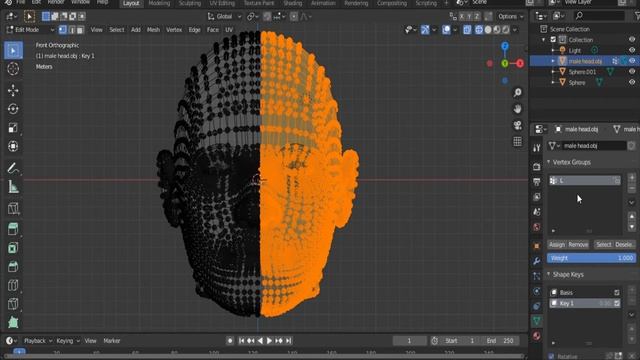640x360 pixels.
Task: Play the animation forward
Action: (x=269, y=341)
